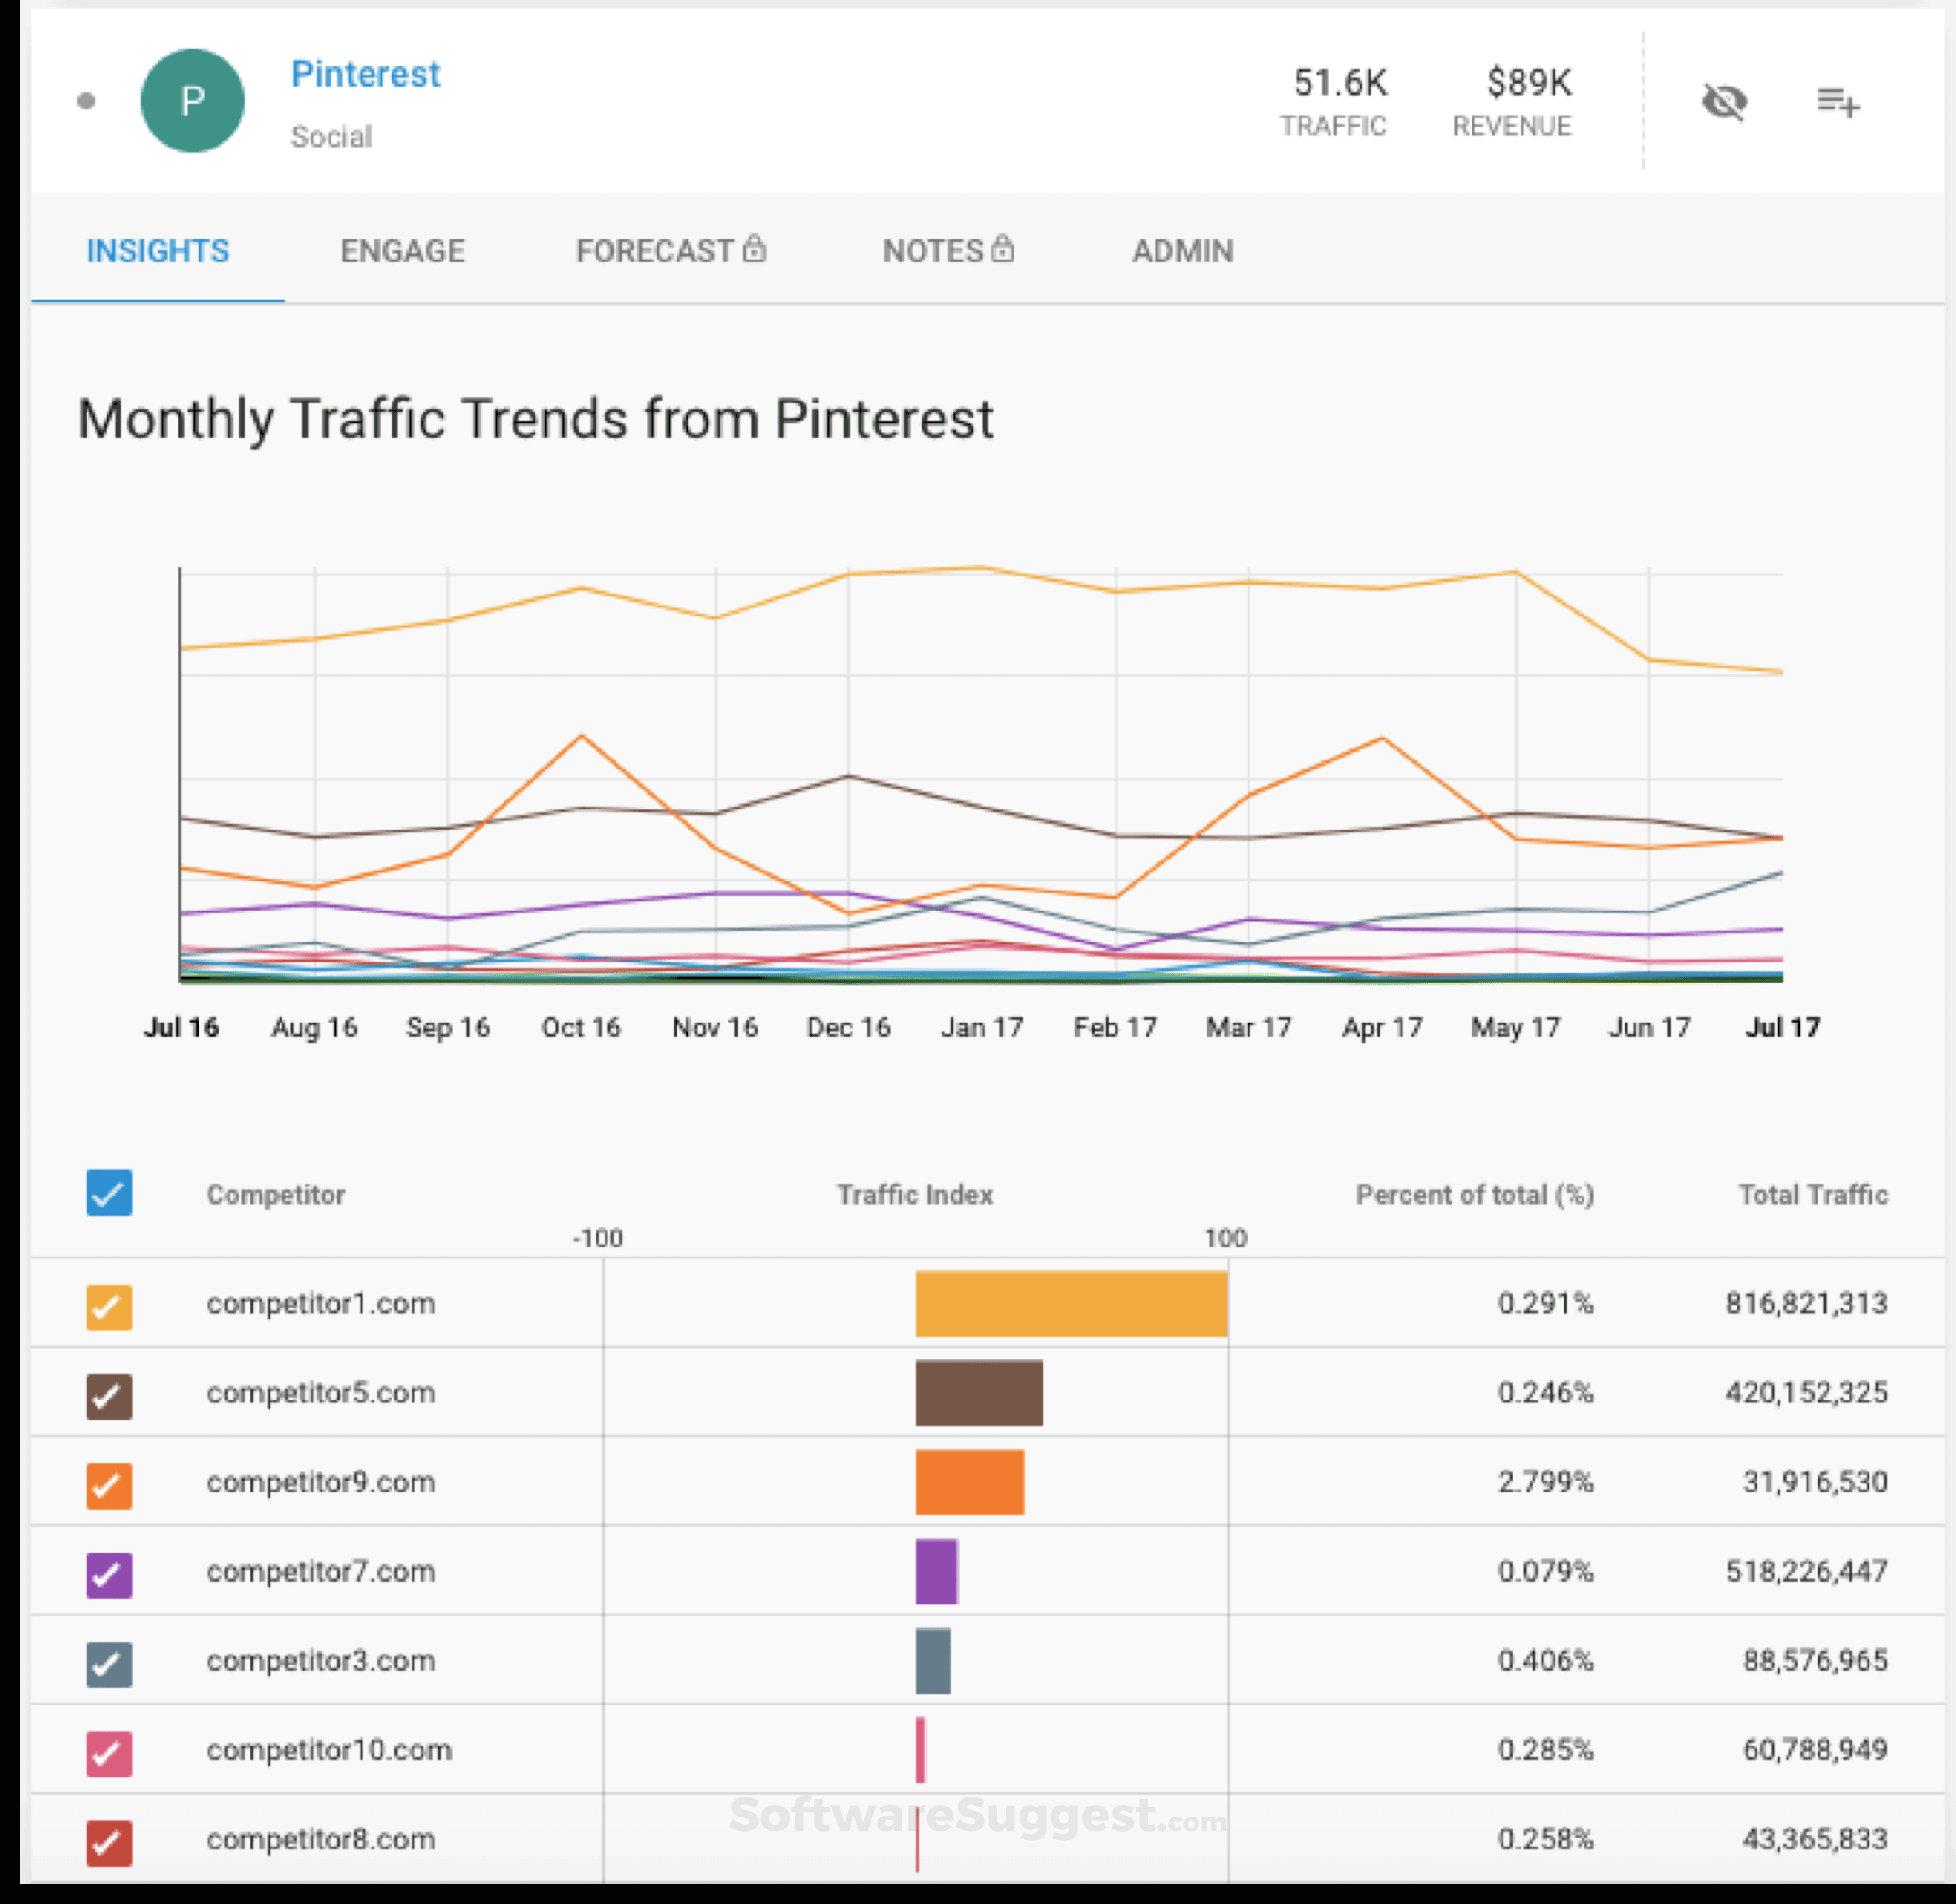Switch to the ENGAGE tab
The height and width of the screenshot is (1904, 1956).
(402, 251)
